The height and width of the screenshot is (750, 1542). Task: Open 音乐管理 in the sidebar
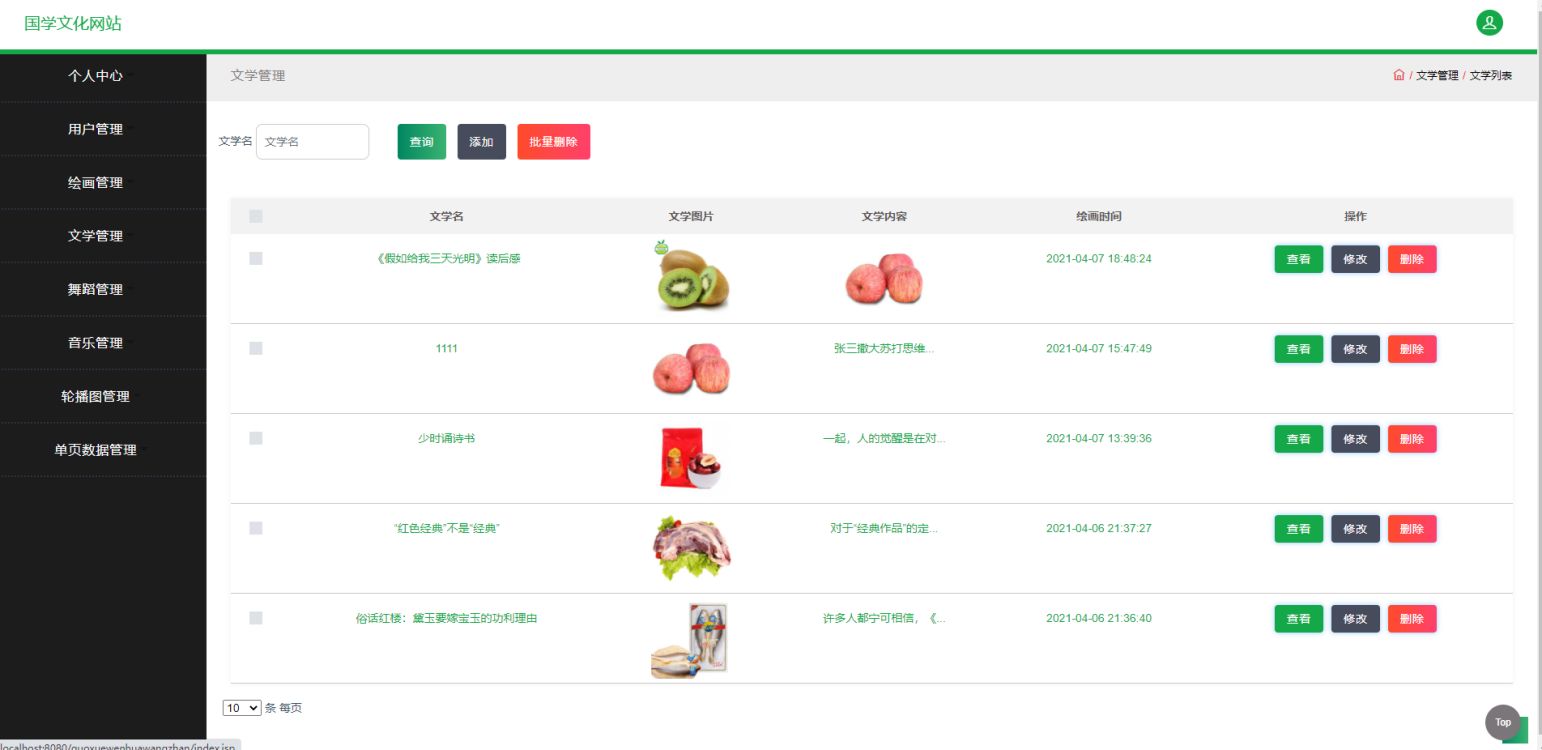[x=103, y=343]
